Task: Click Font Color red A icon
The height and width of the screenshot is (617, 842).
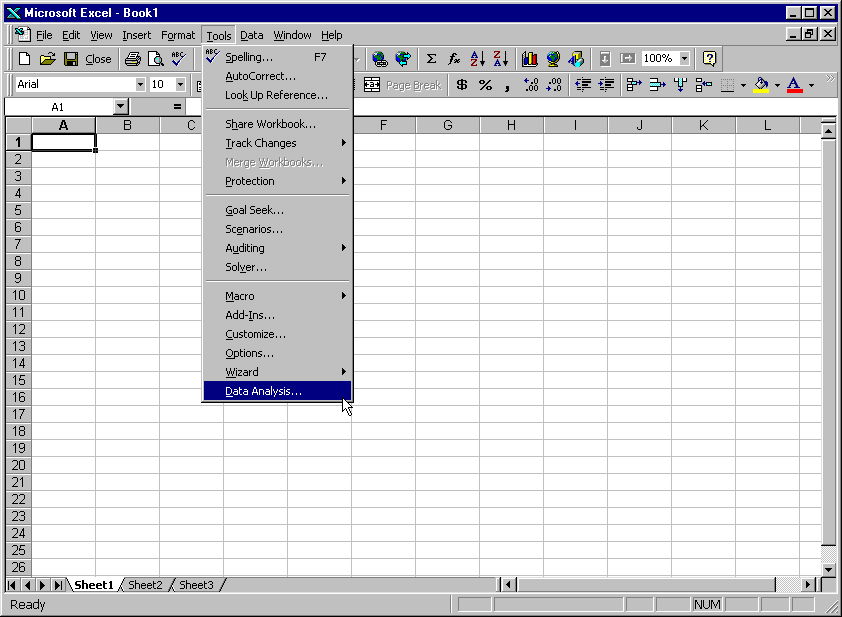Action: 794,85
